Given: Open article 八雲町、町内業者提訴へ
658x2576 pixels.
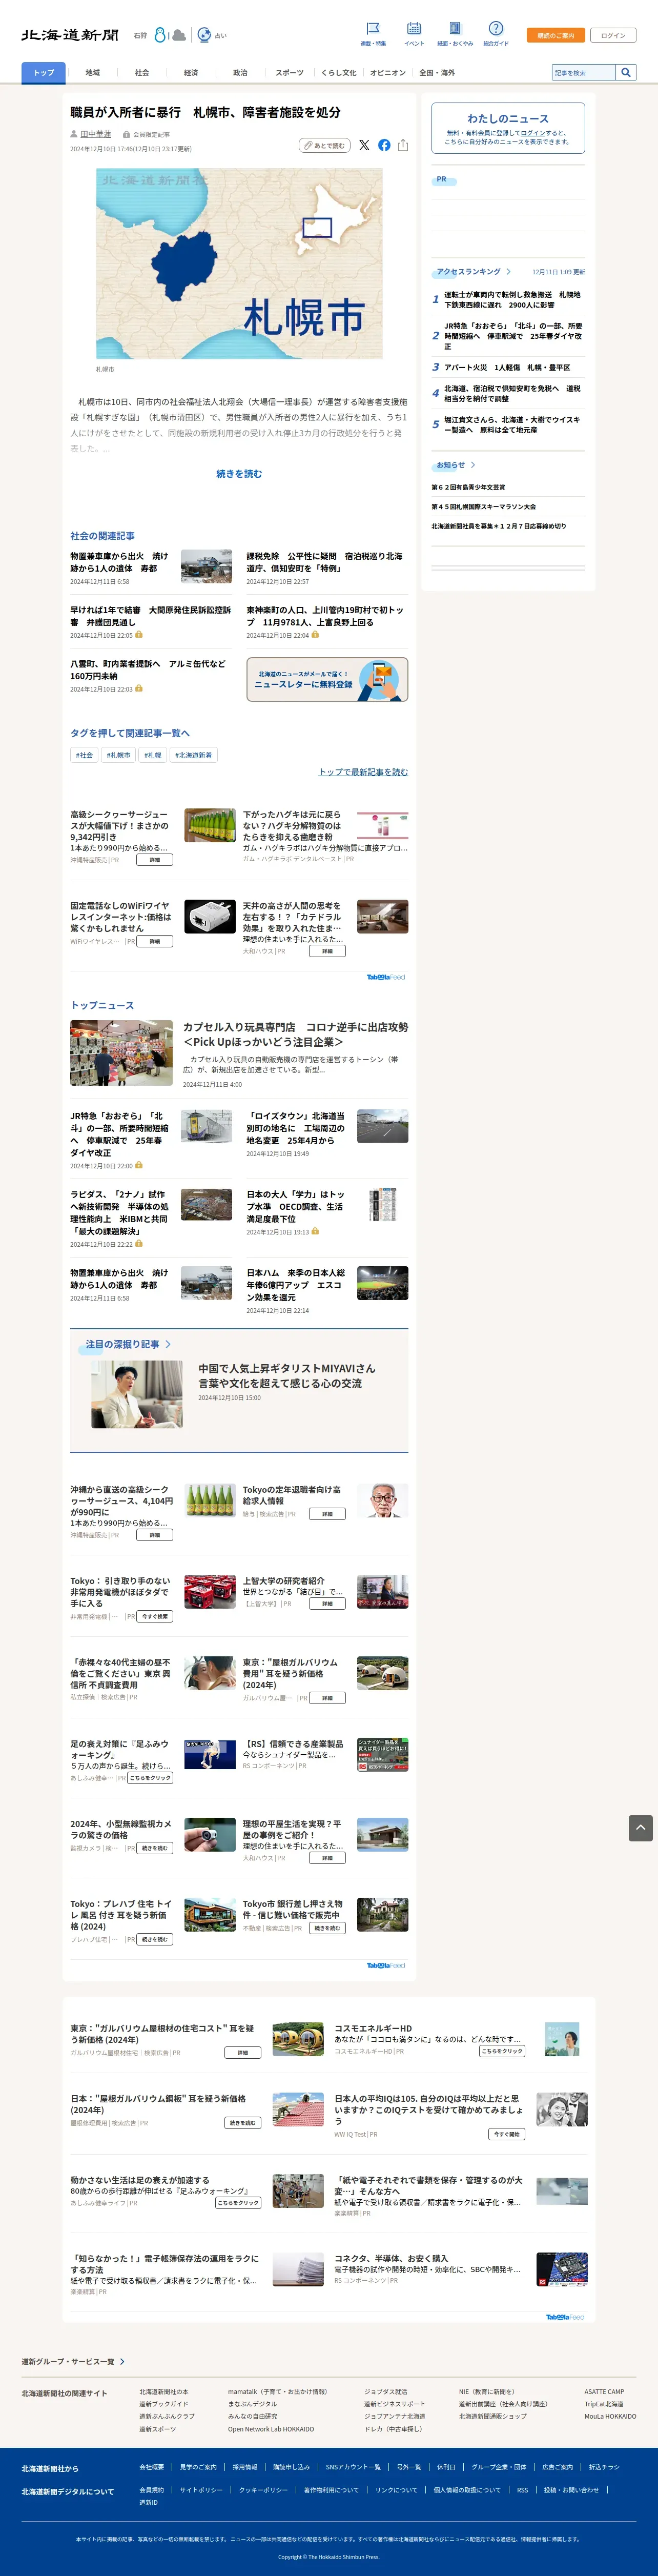Looking at the screenshot, I should pos(148,670).
